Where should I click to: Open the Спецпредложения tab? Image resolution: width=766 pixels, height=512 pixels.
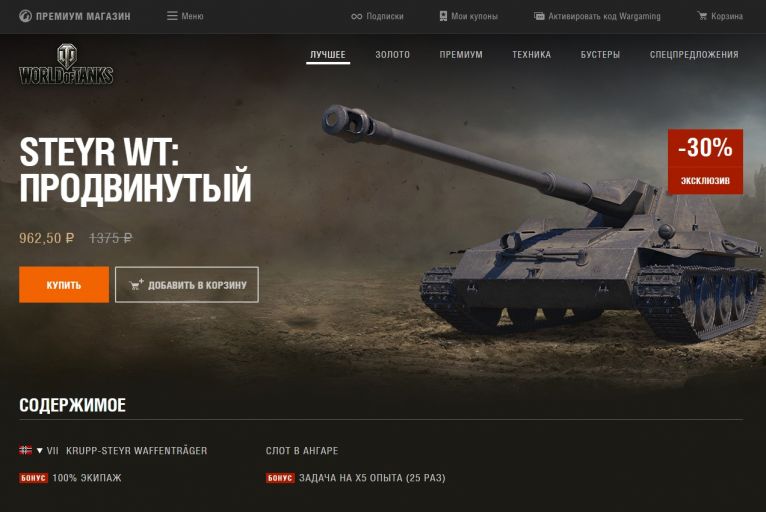coord(694,55)
